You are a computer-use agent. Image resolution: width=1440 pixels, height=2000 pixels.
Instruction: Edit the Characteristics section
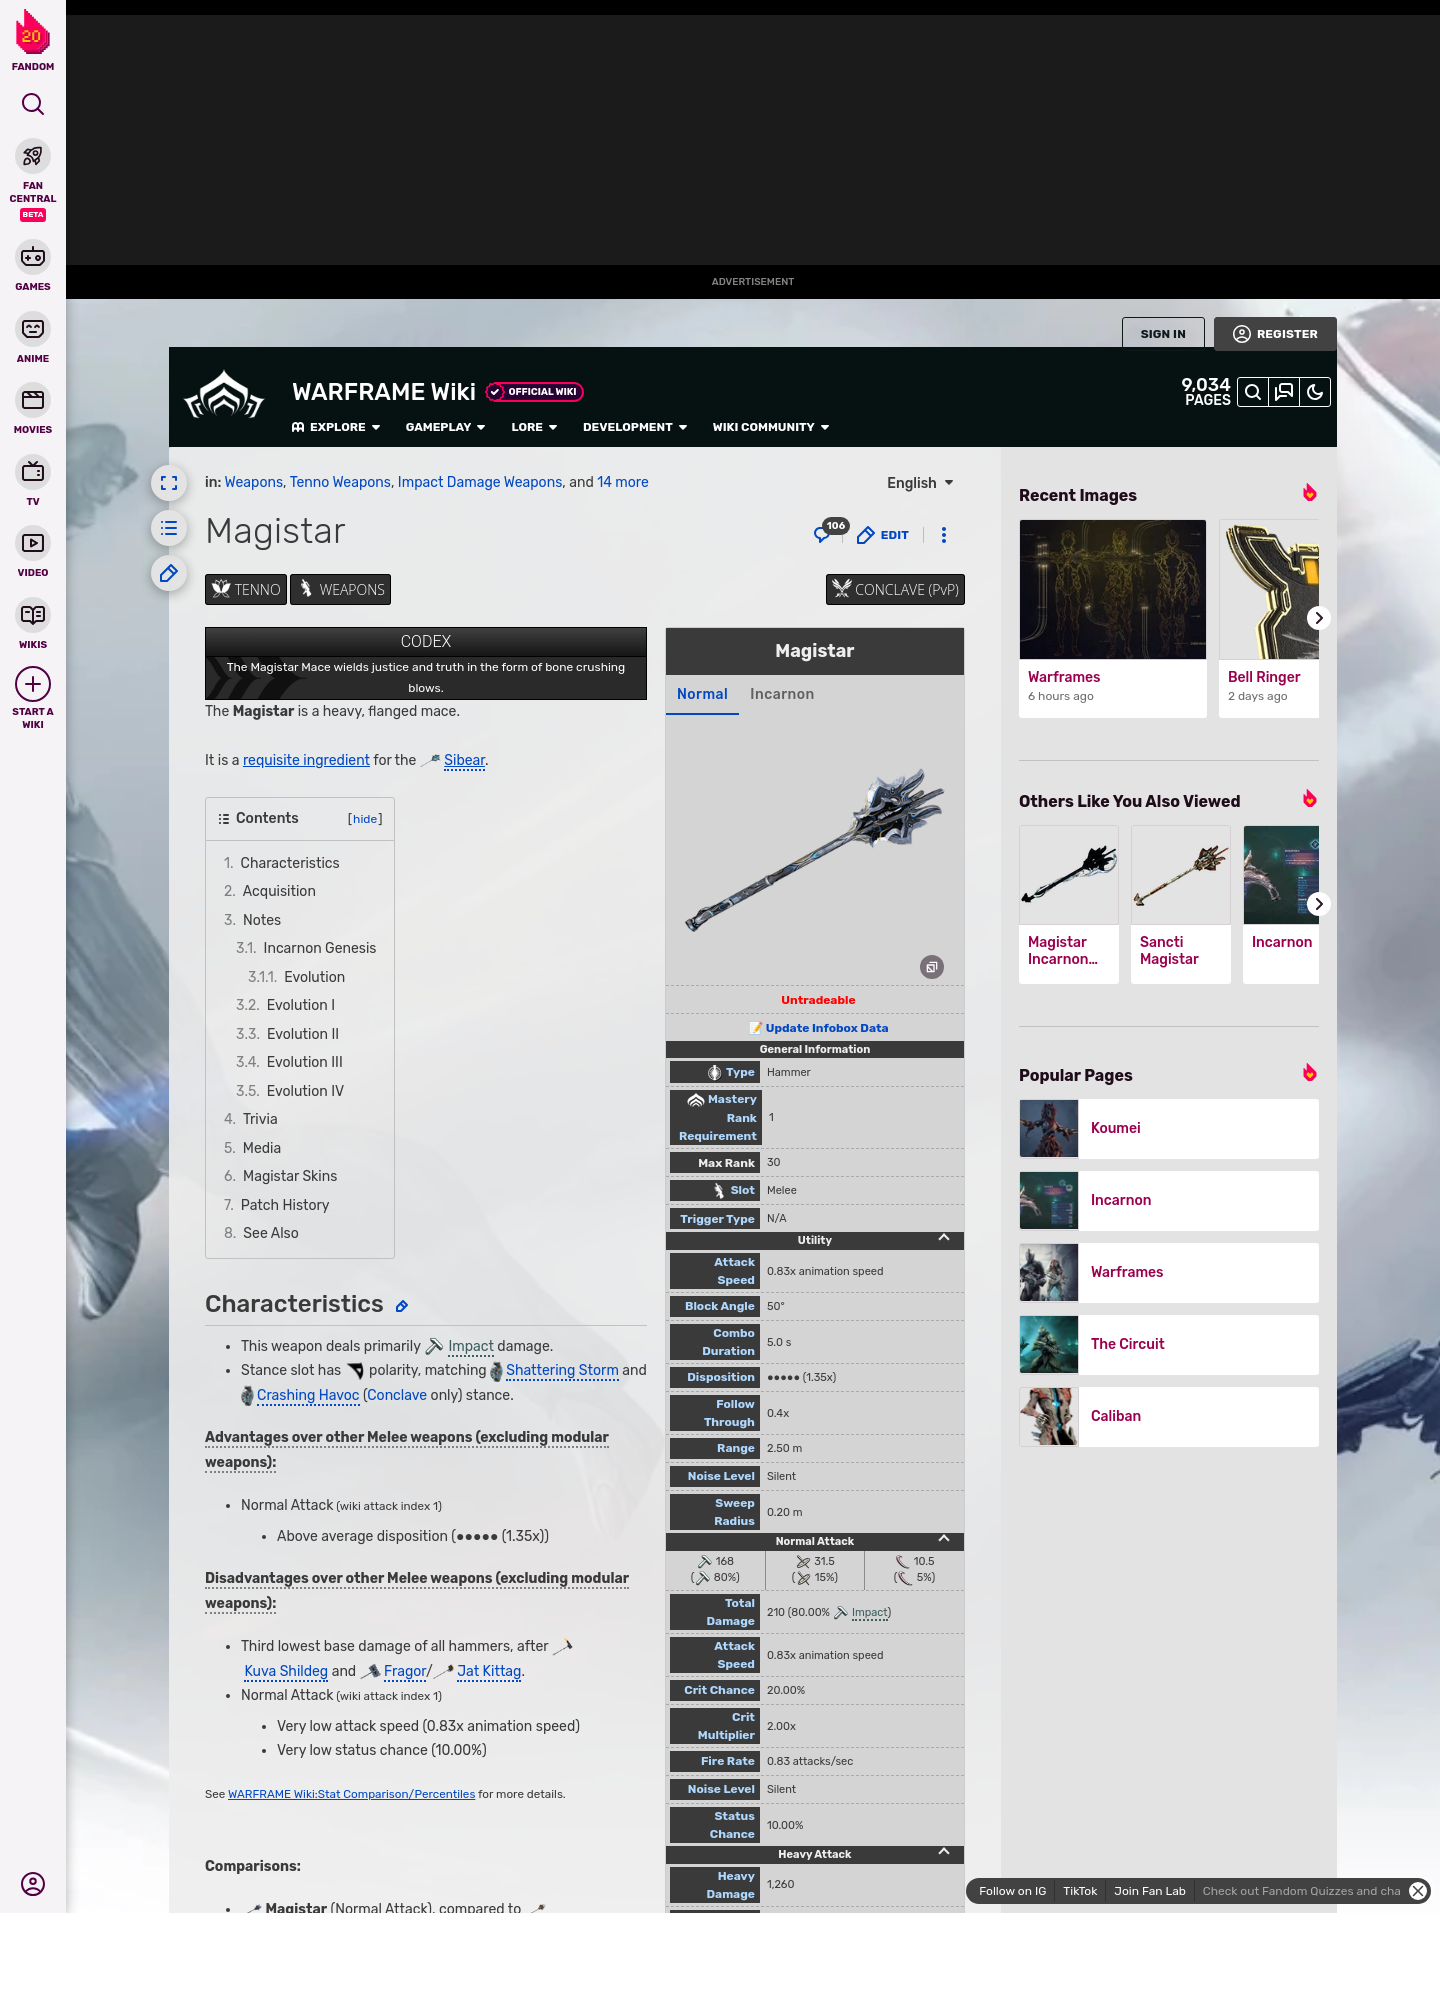[x=402, y=1306]
